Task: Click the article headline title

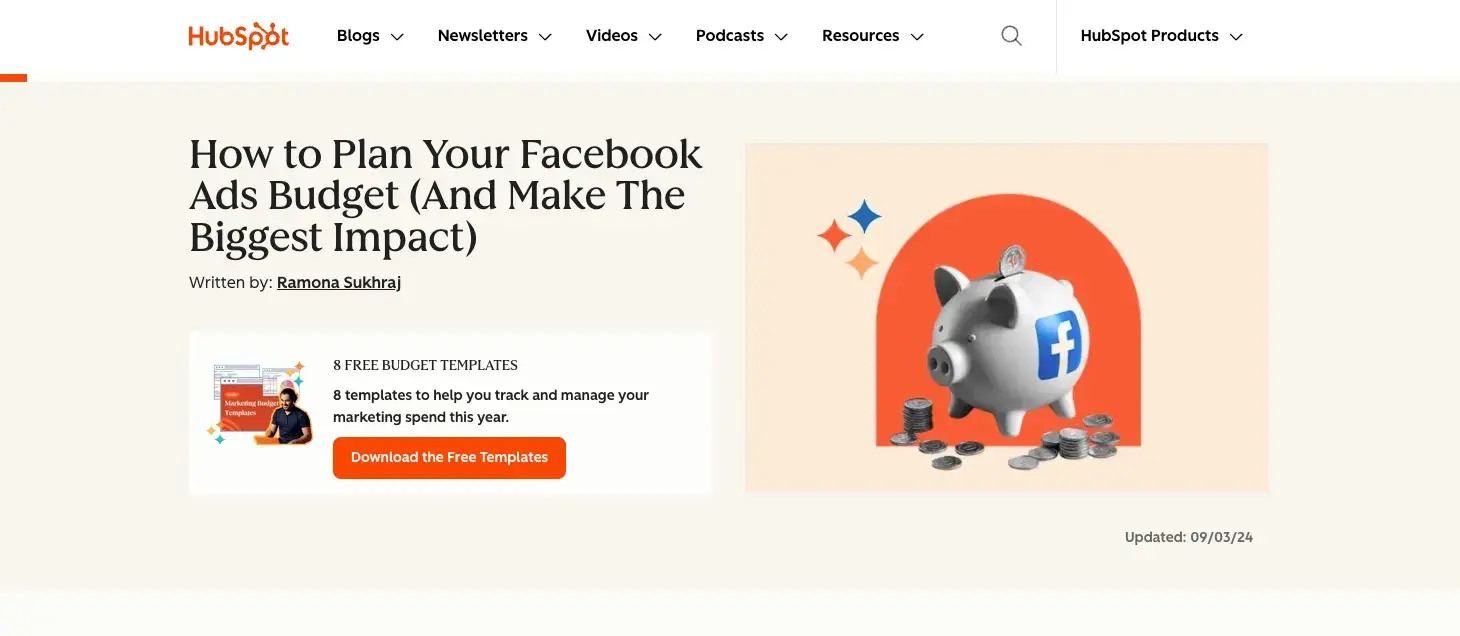Action: pyautogui.click(x=445, y=195)
